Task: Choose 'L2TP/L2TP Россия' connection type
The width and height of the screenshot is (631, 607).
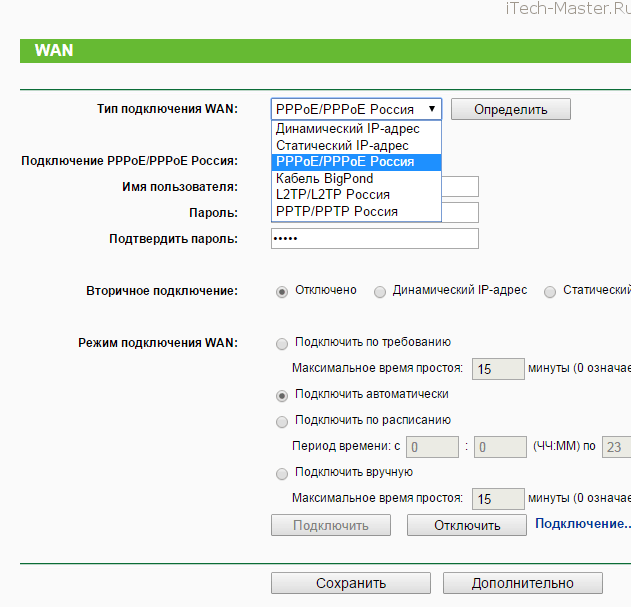Action: tap(332, 195)
